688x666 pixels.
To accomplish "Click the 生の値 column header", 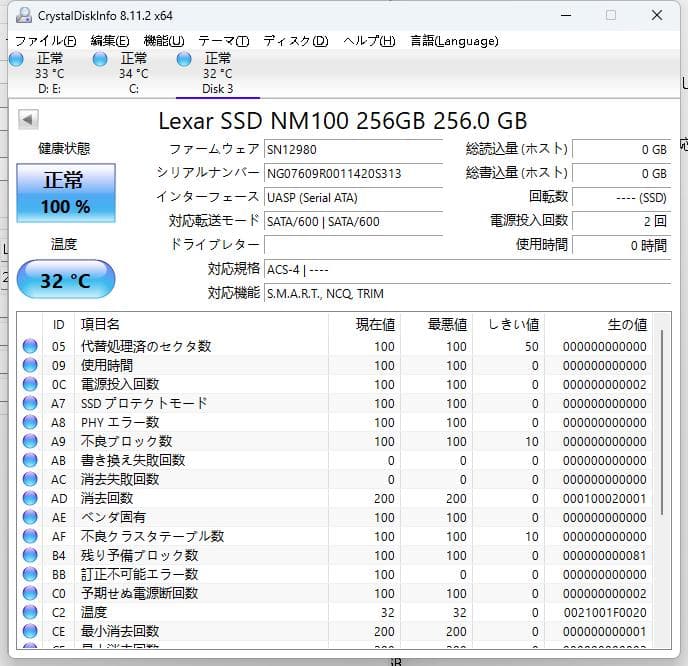I will click(x=598, y=325).
